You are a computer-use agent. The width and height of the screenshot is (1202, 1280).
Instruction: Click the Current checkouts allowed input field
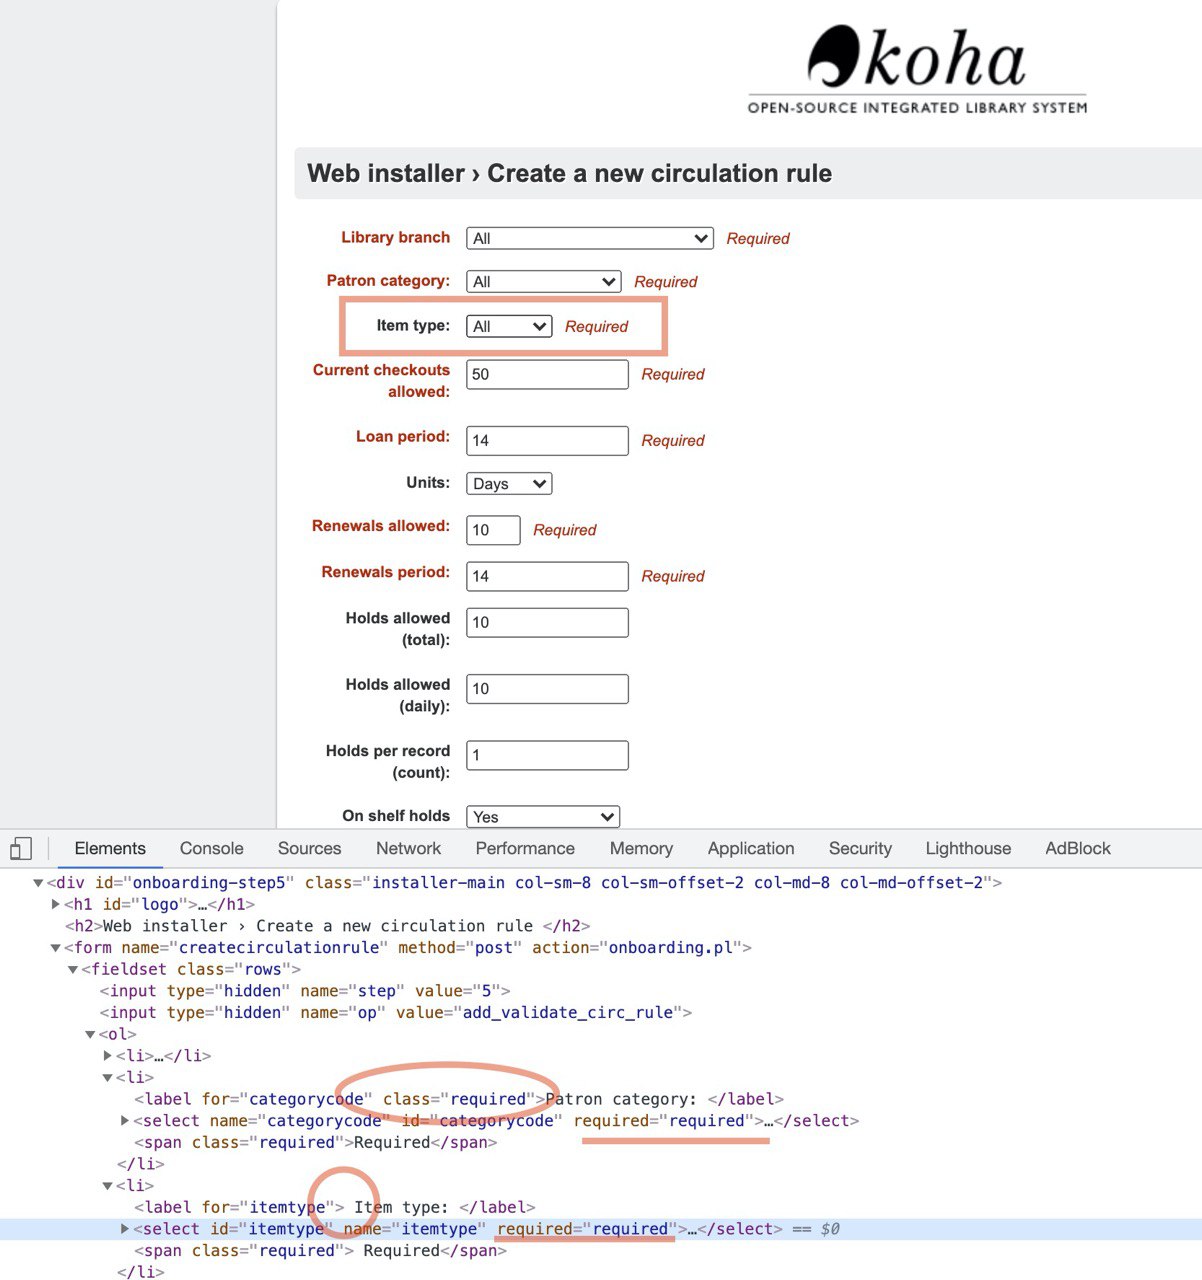(547, 374)
